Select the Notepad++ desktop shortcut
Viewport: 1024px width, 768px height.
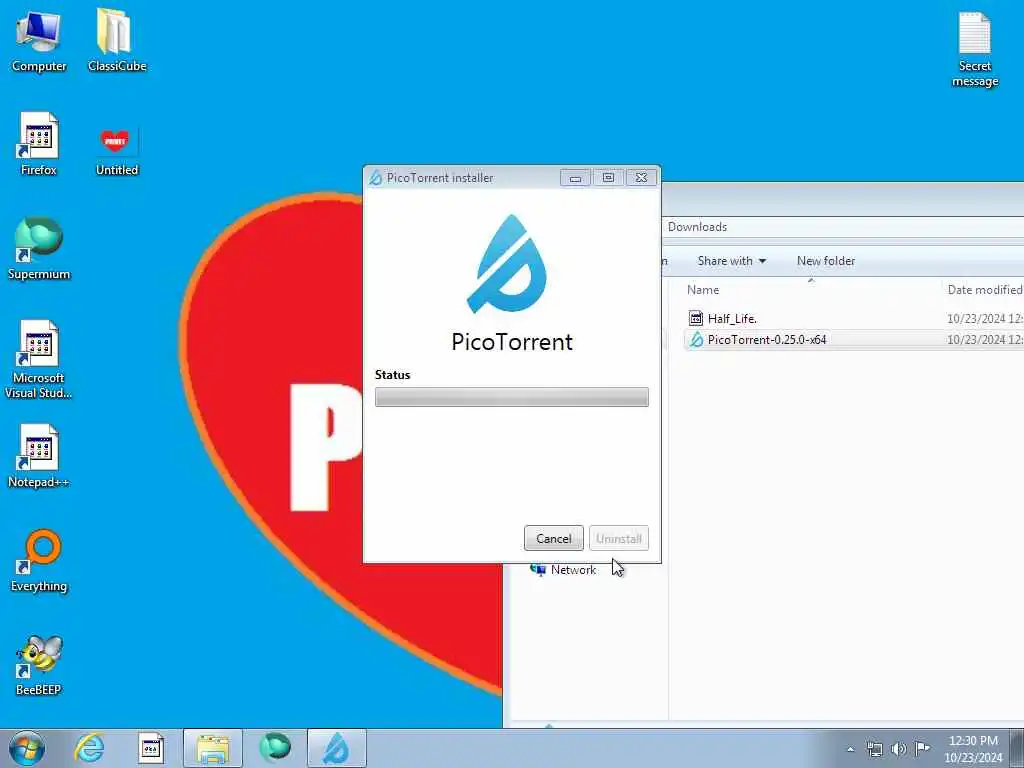point(39,456)
